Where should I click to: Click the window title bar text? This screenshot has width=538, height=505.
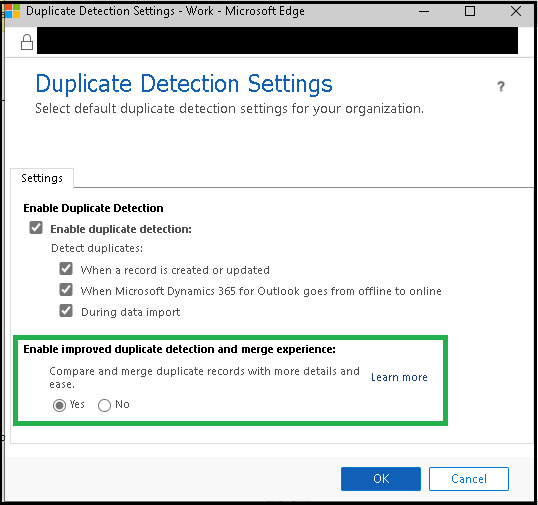pos(165,11)
